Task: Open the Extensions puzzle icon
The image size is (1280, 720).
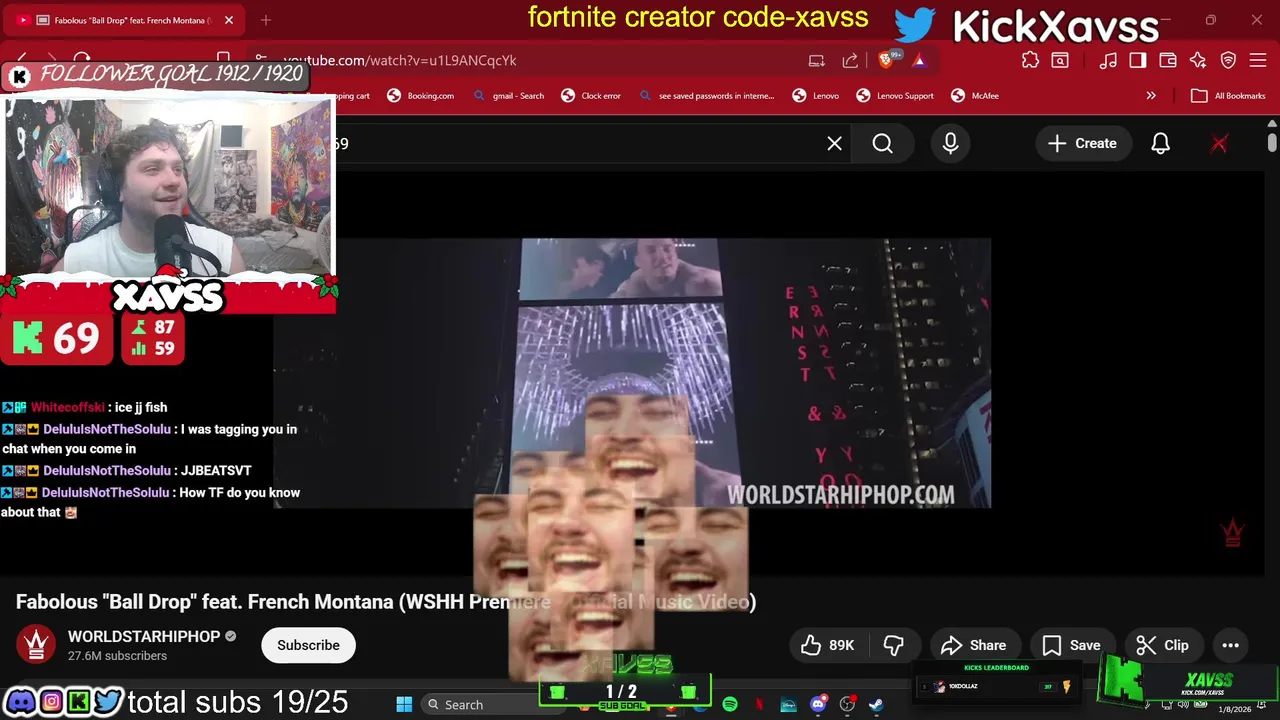Action: (x=1030, y=60)
